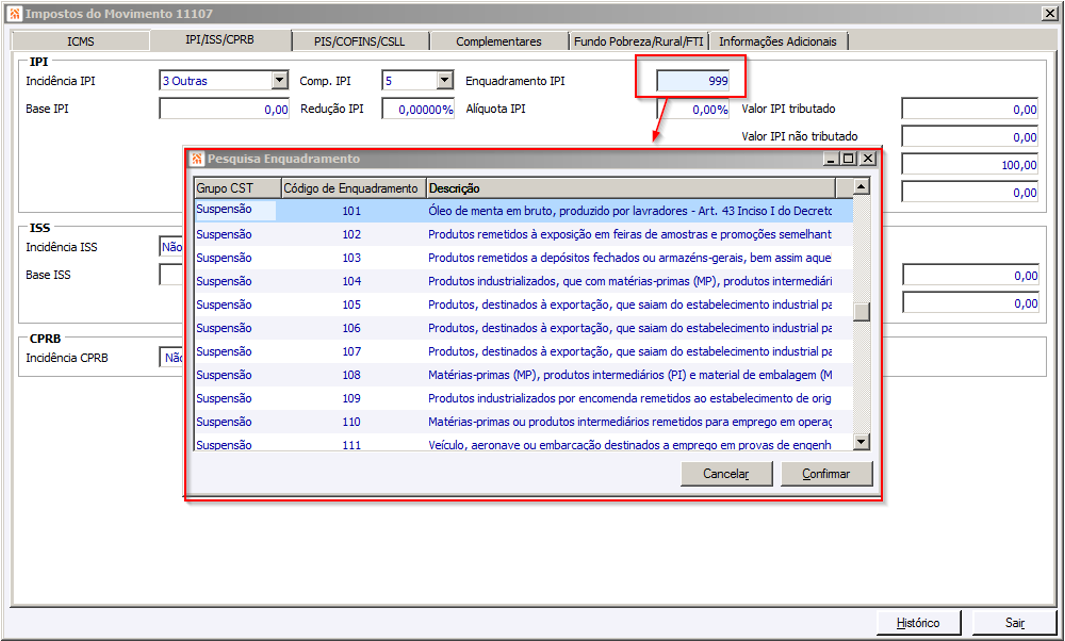Screen dimensions: 1065x641
Task: Select the row with code 106
Action: (x=523, y=328)
